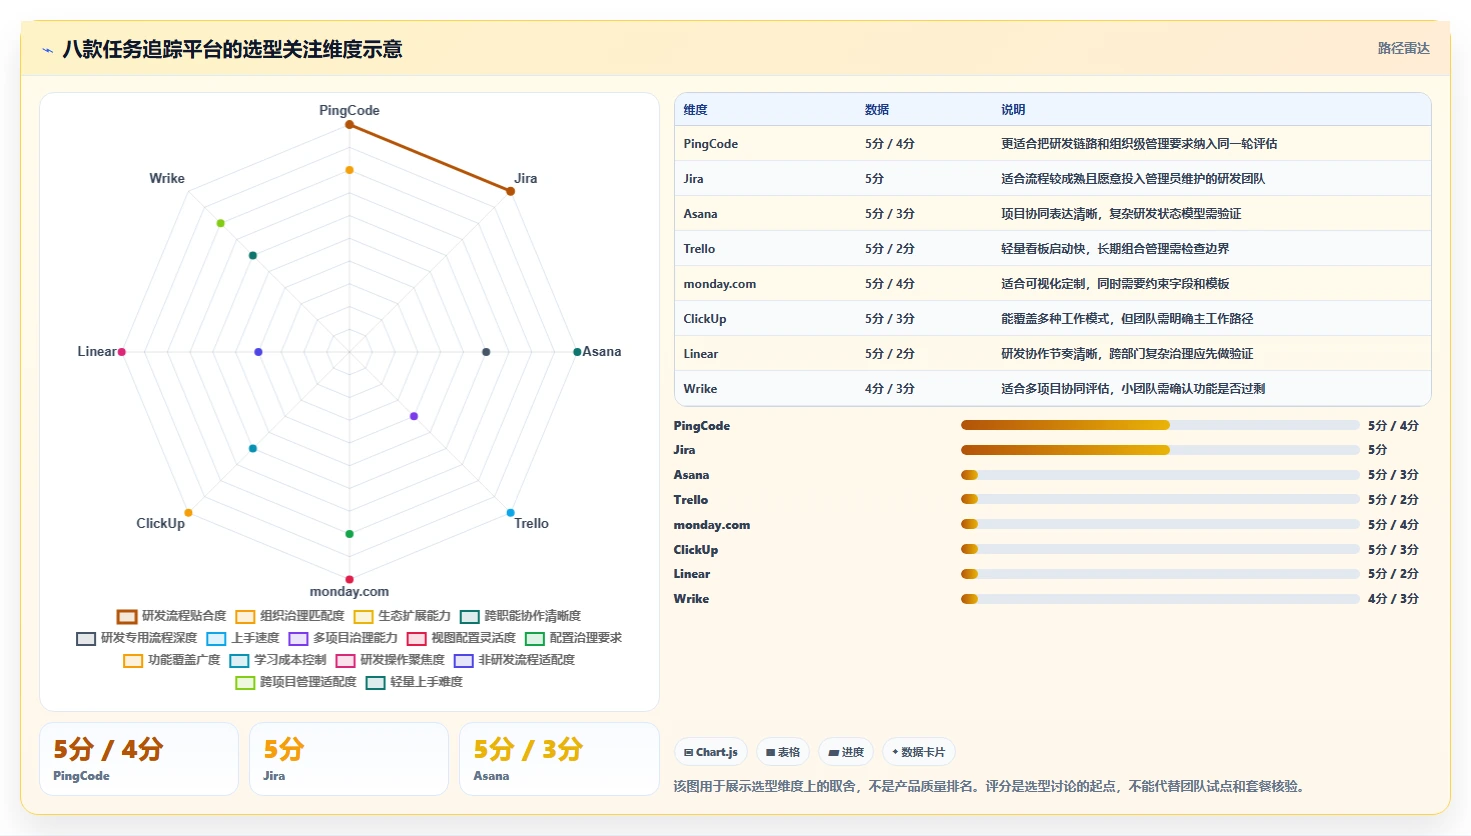Select the 表格 chip
Viewport: 1471px width, 836px height.
pyautogui.click(x=783, y=752)
